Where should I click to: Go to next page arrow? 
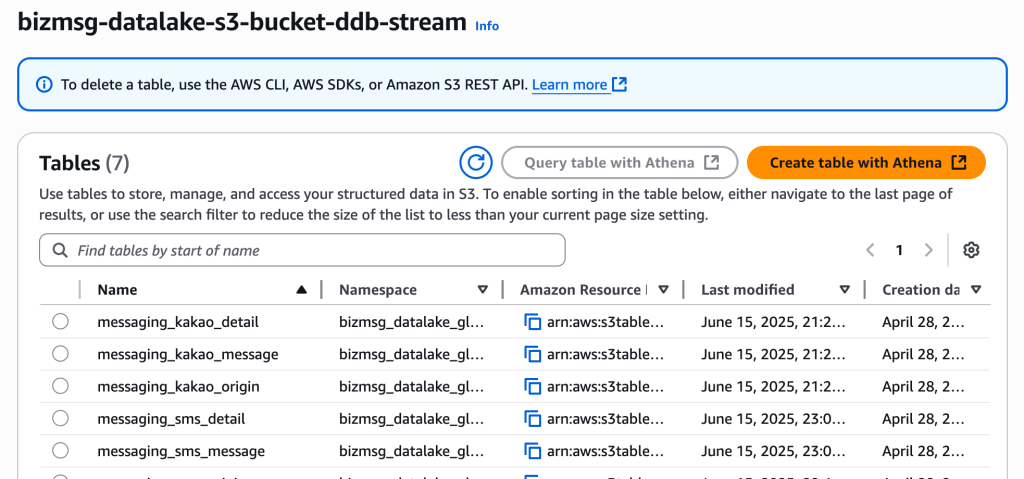click(928, 250)
